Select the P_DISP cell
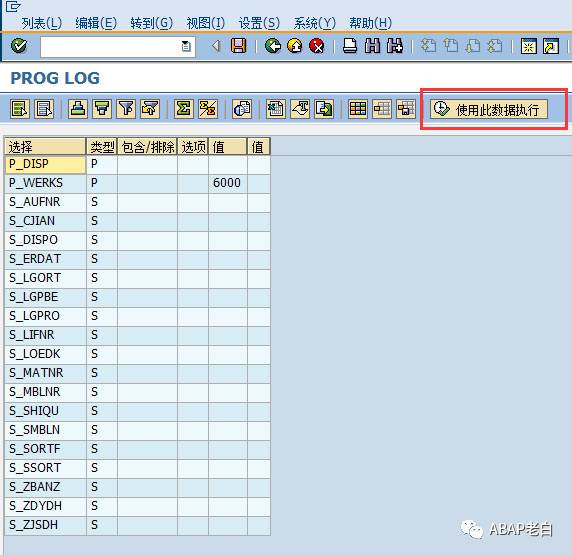This screenshot has width=572, height=555. 45,164
